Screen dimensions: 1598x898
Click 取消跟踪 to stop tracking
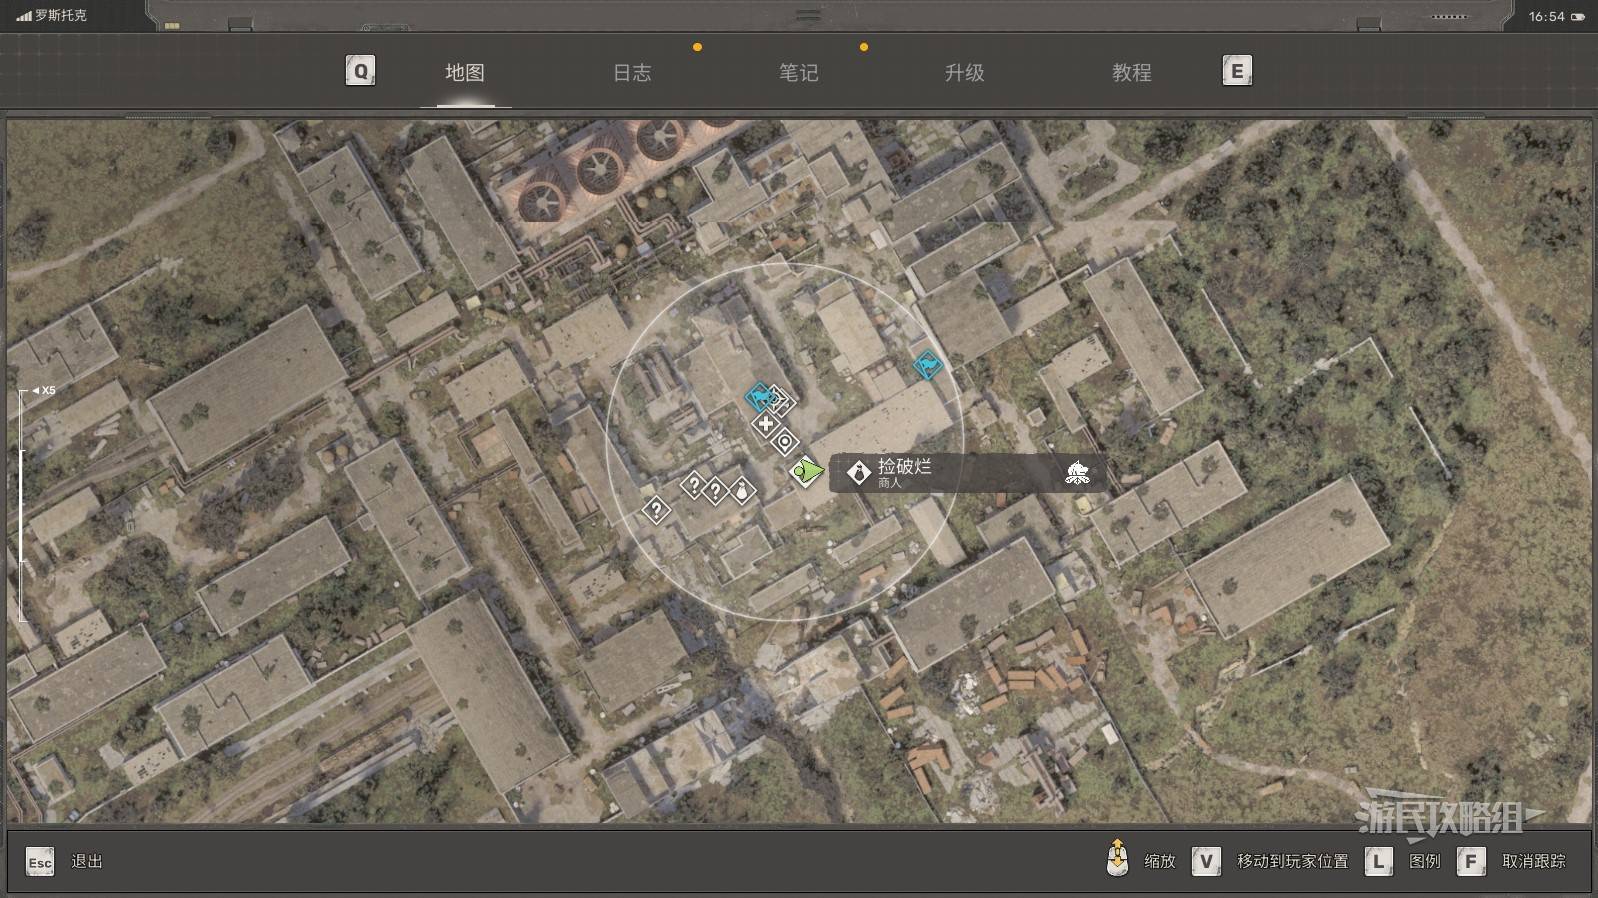[1534, 861]
